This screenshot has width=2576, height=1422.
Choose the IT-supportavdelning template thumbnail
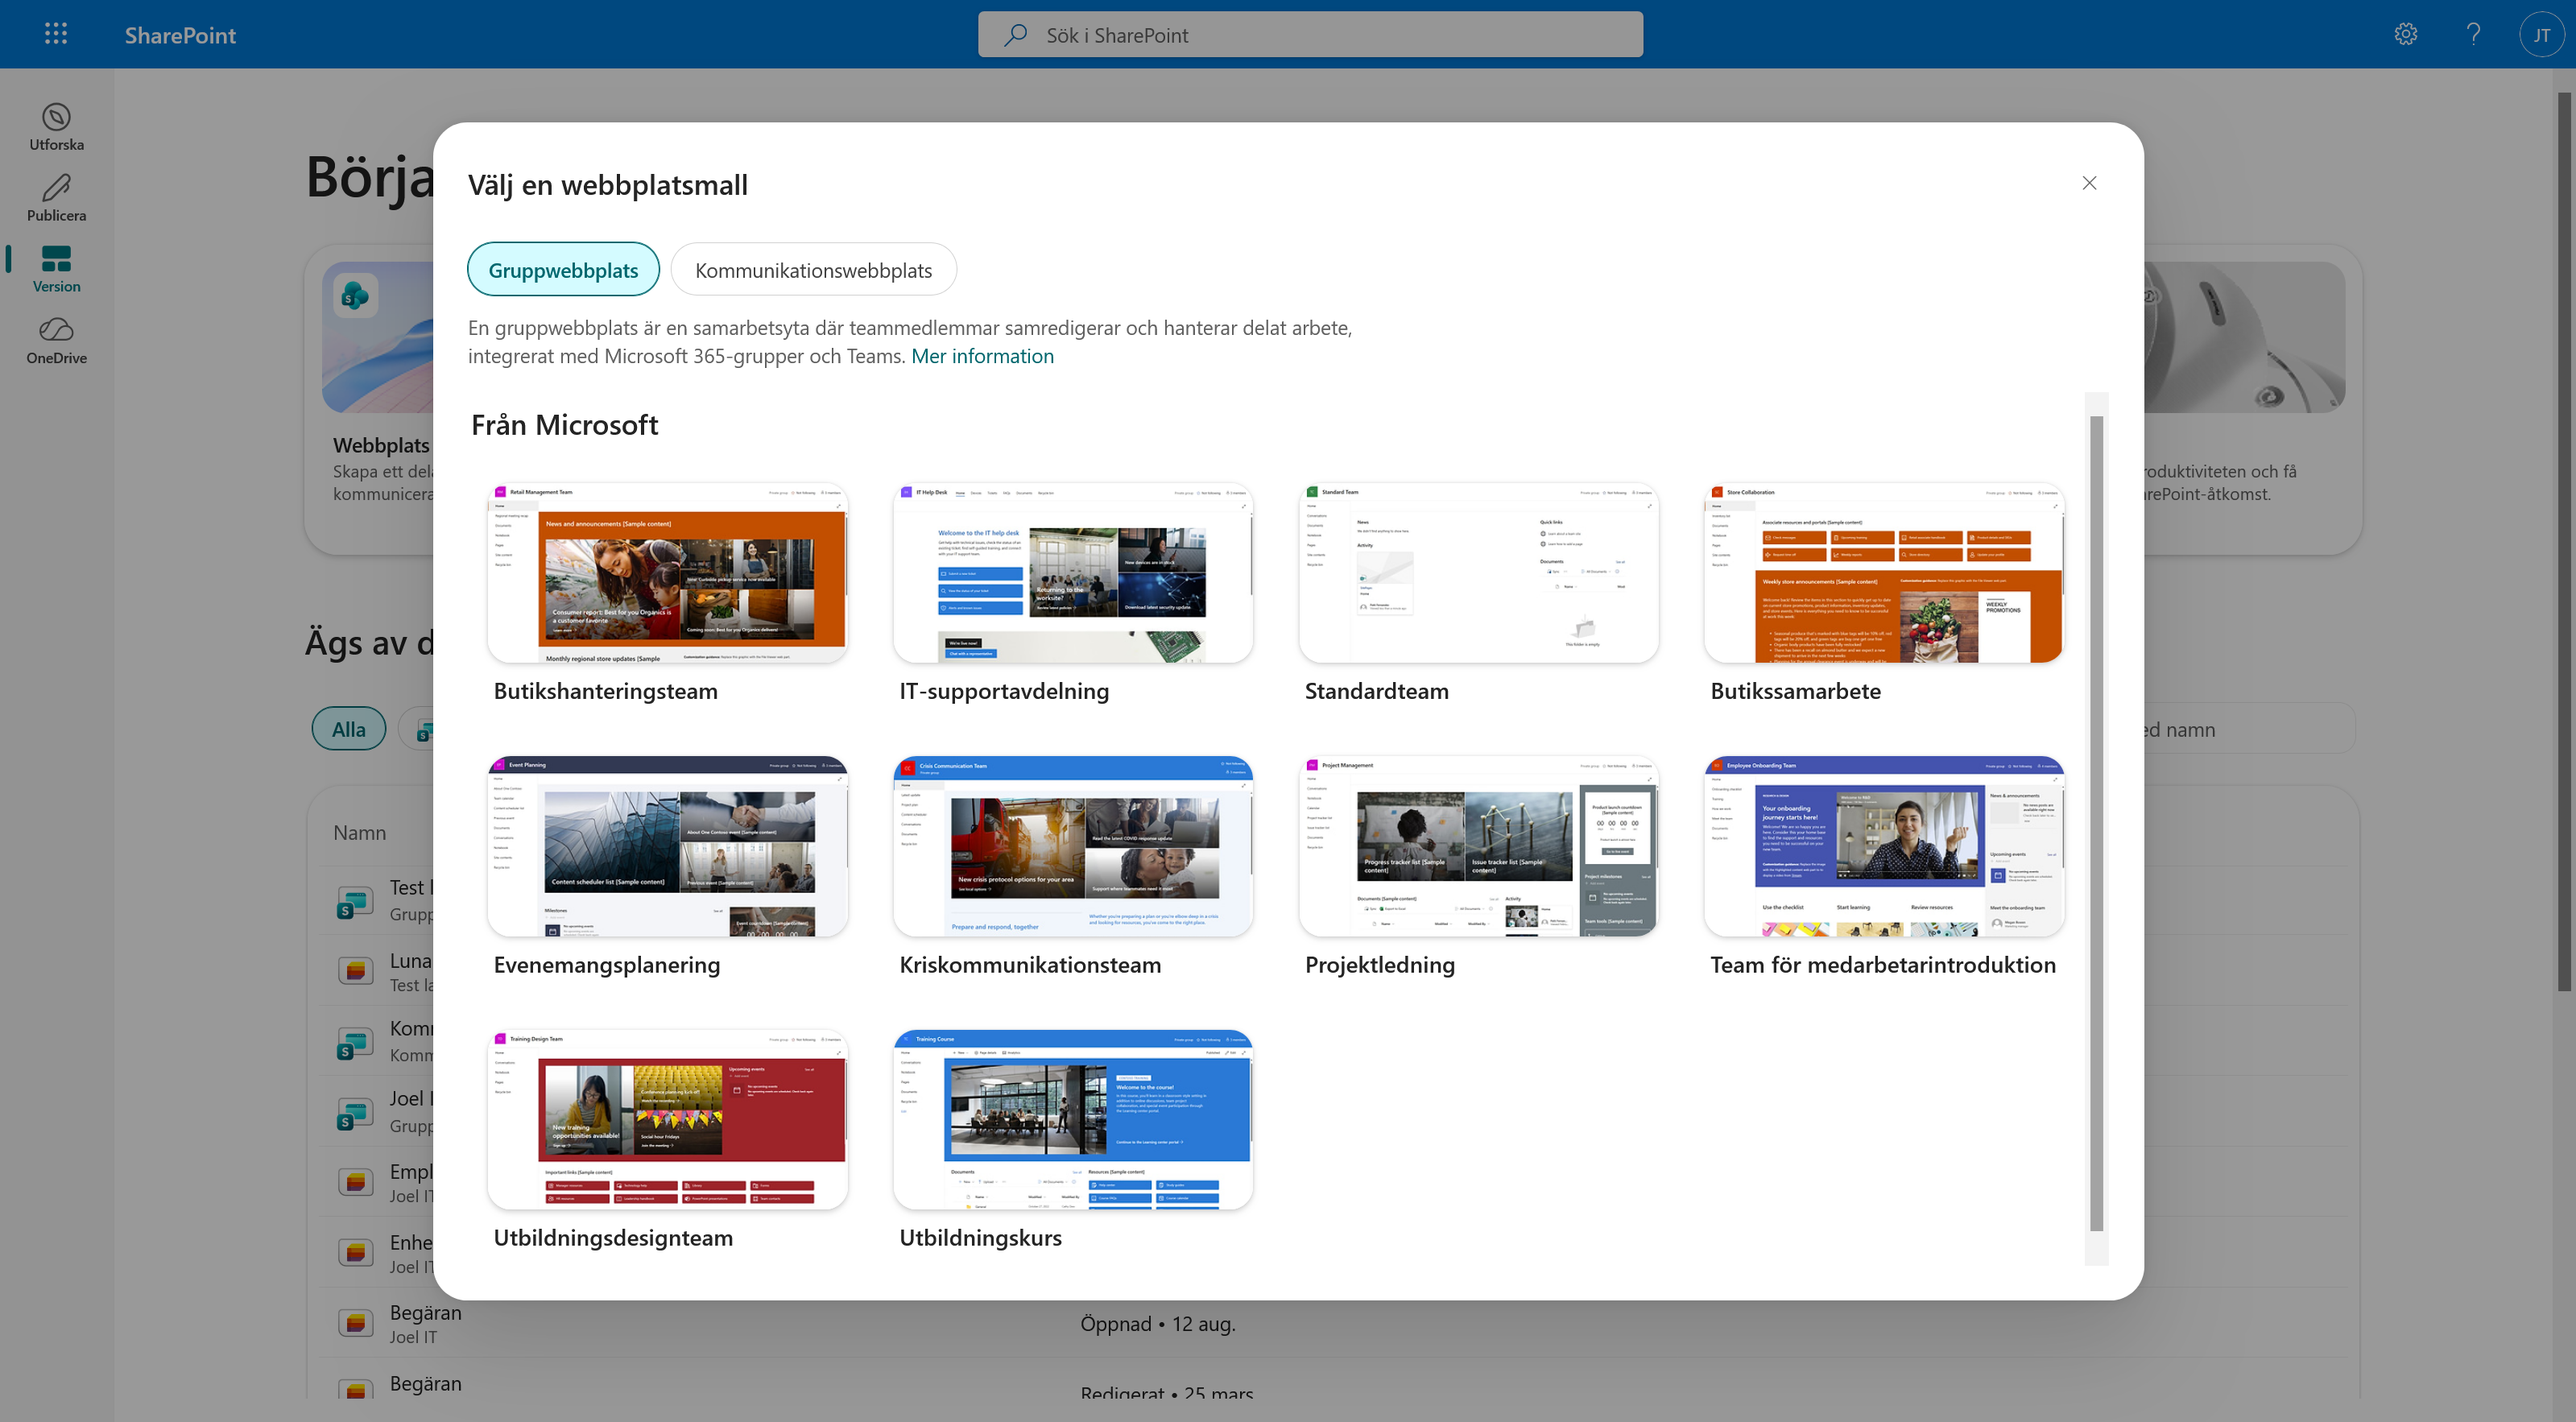1073,572
